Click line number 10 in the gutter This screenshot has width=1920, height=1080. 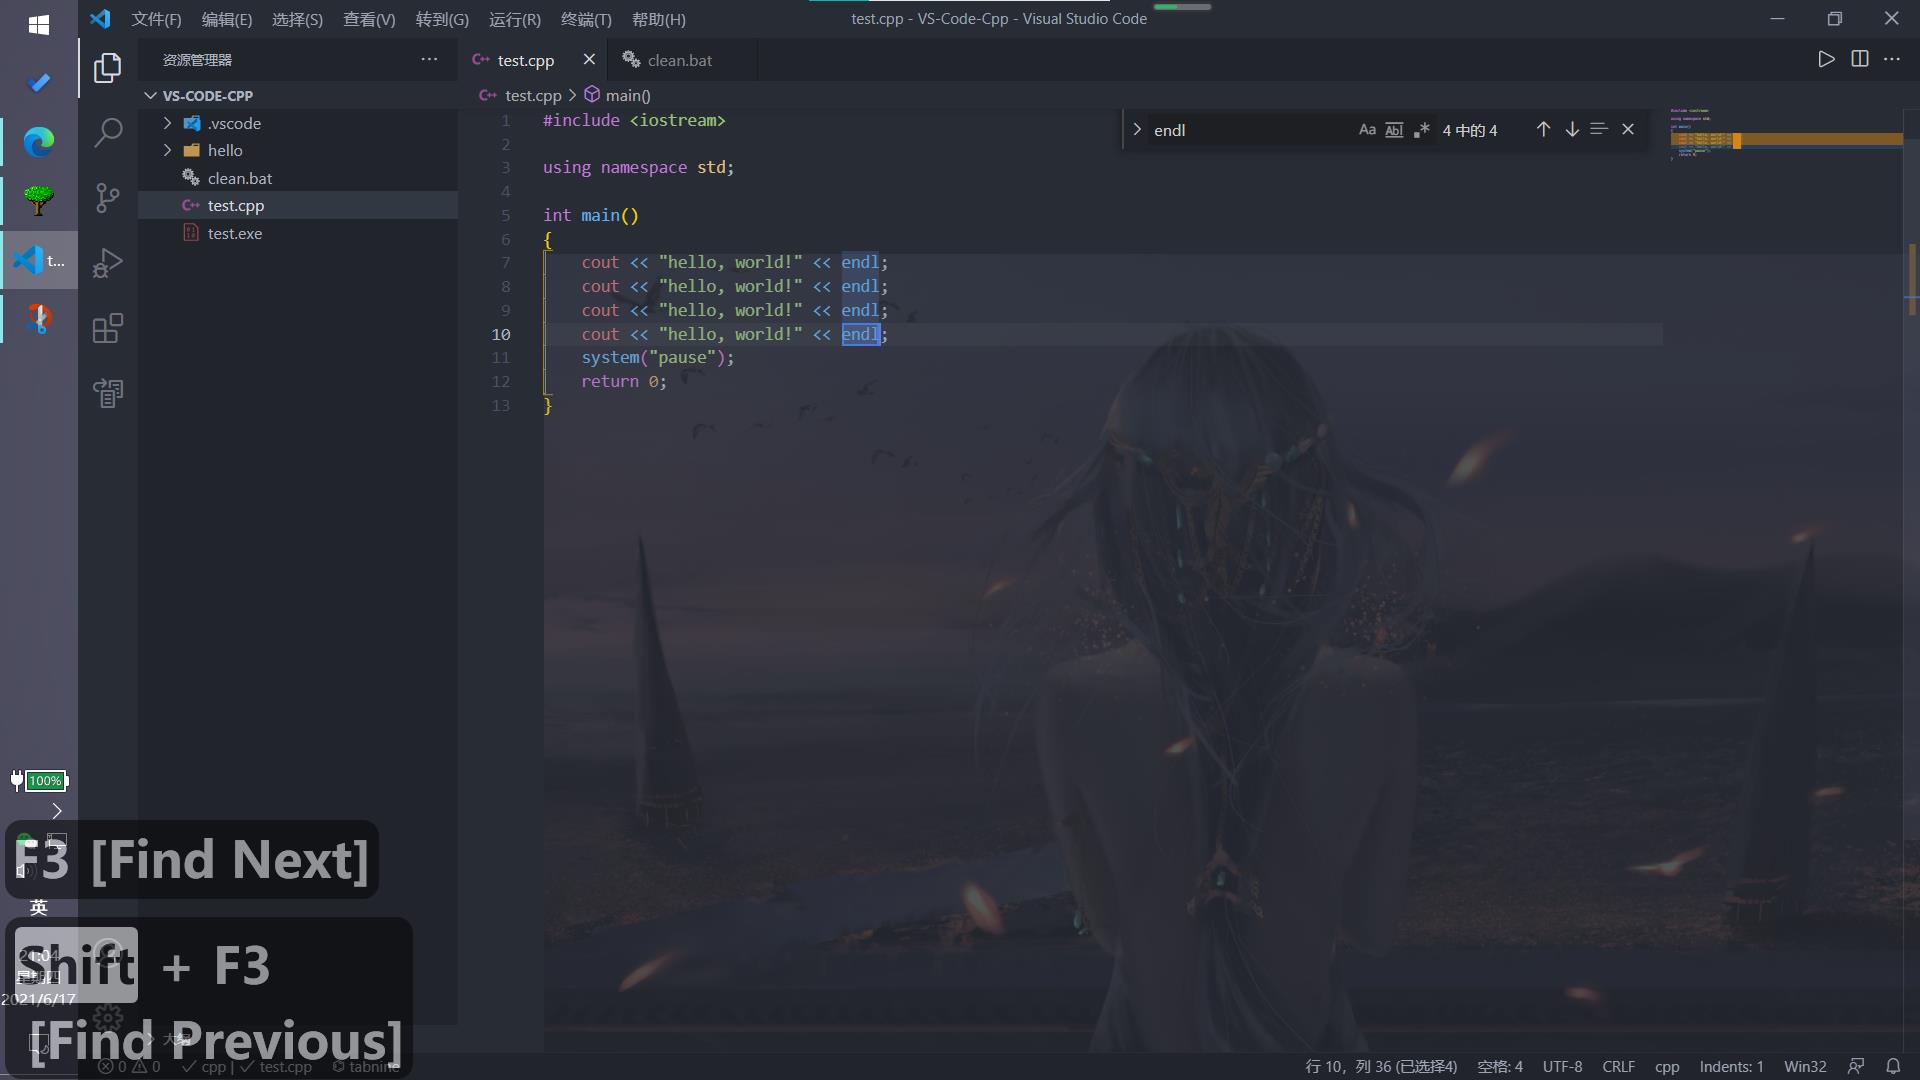tap(501, 334)
